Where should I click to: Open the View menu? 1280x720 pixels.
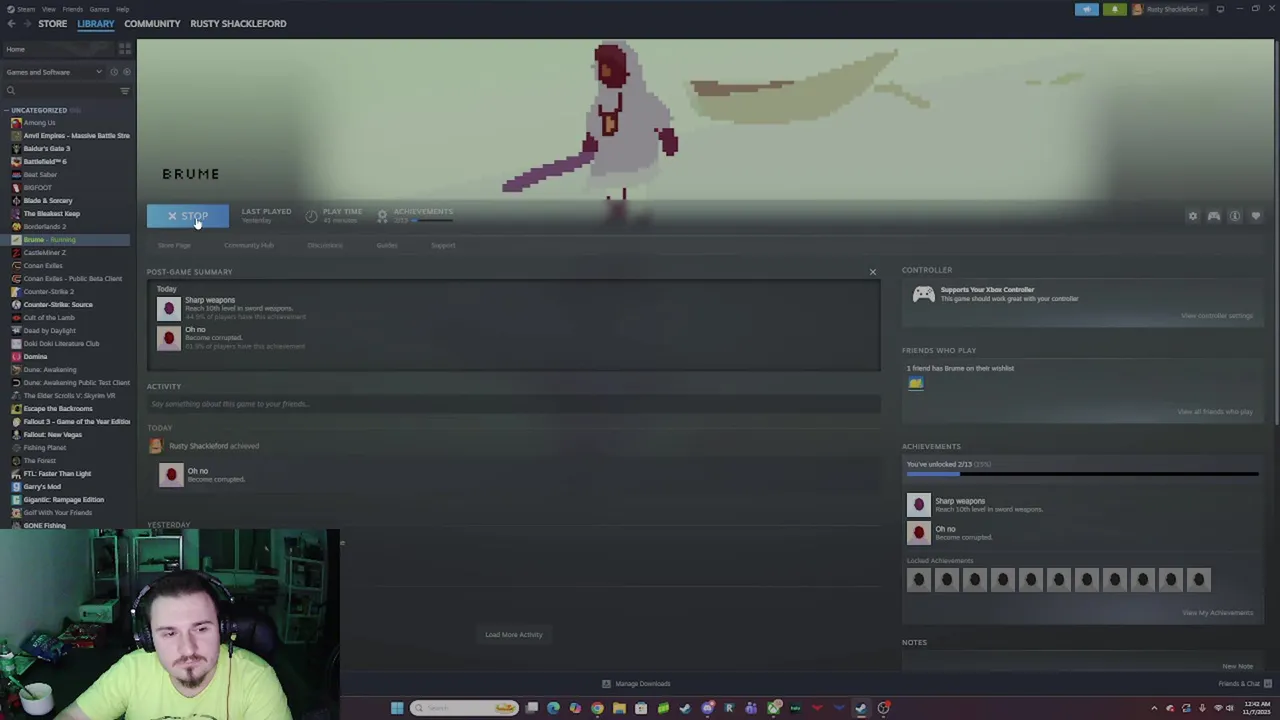48,9
